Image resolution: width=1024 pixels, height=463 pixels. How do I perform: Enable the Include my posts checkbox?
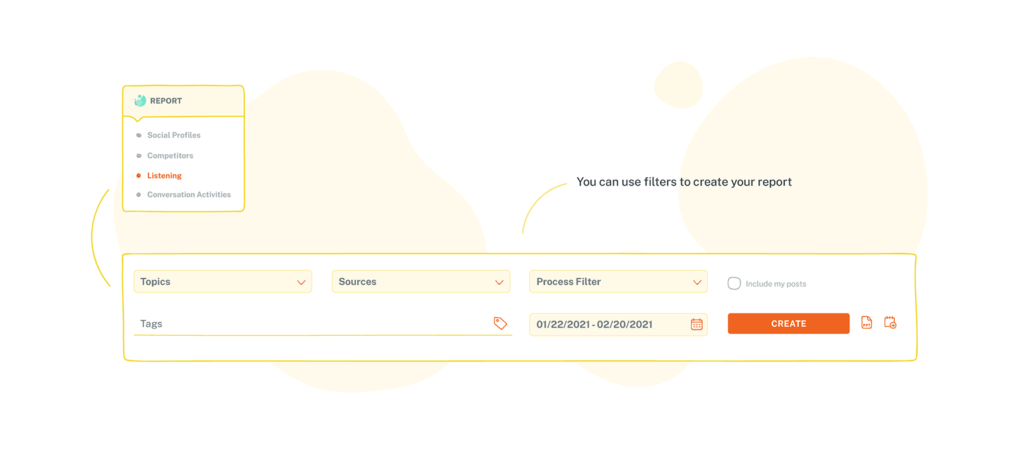click(734, 283)
